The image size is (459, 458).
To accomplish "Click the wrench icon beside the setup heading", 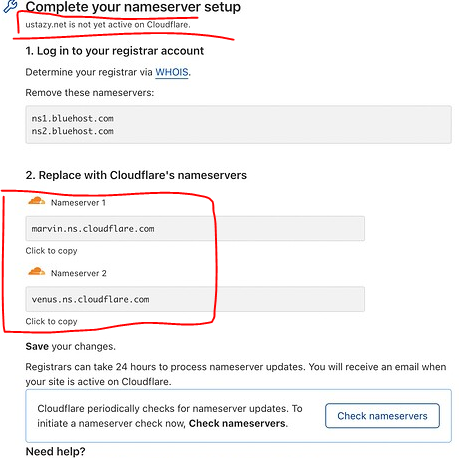I will click(10, 6).
